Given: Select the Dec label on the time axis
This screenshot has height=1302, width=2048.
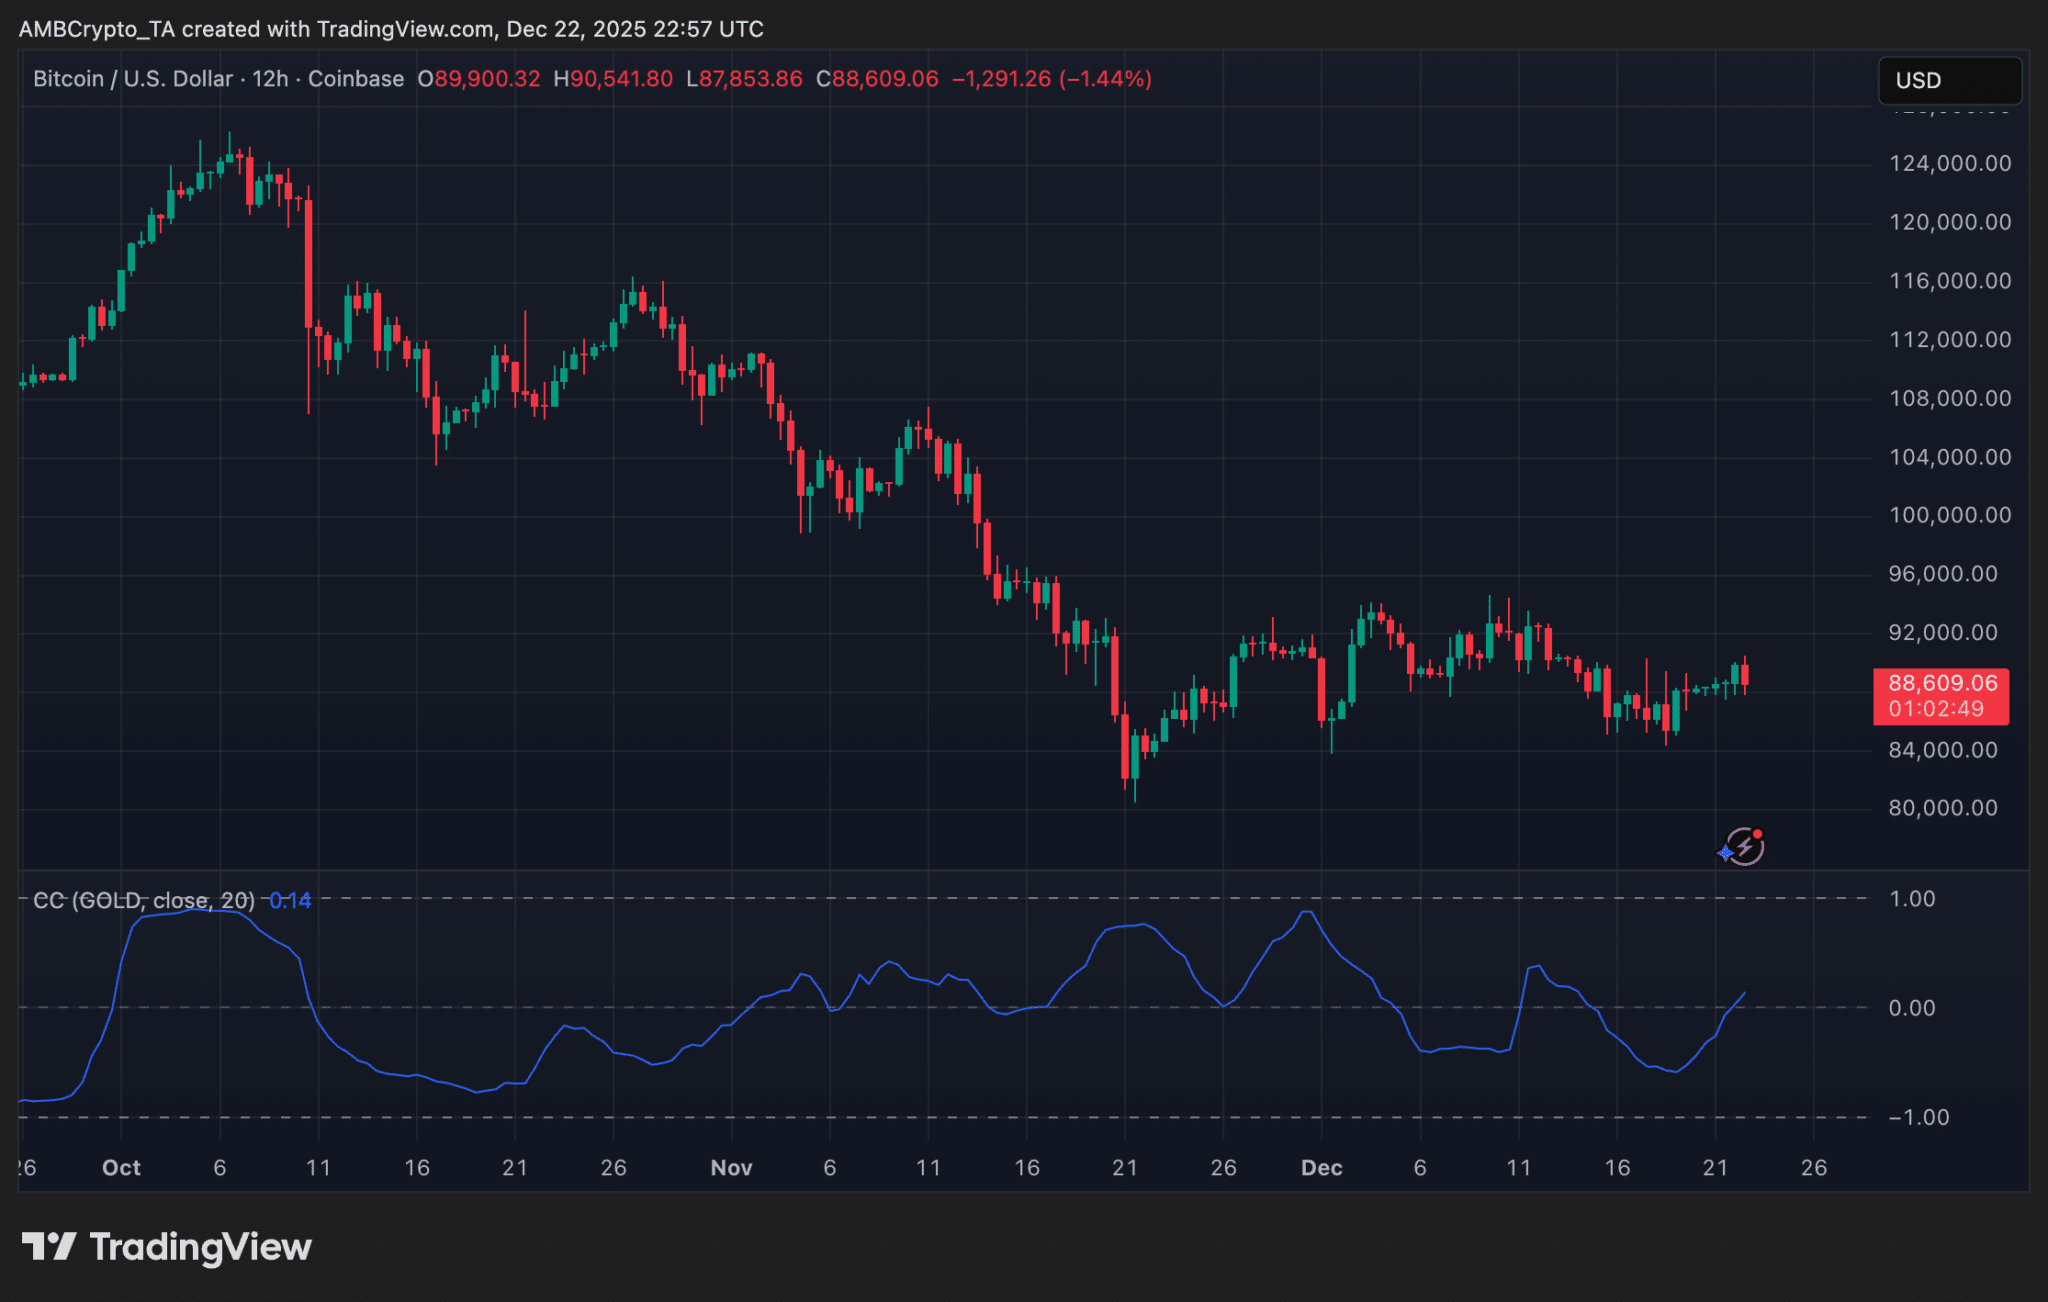Looking at the screenshot, I should click(1321, 1167).
